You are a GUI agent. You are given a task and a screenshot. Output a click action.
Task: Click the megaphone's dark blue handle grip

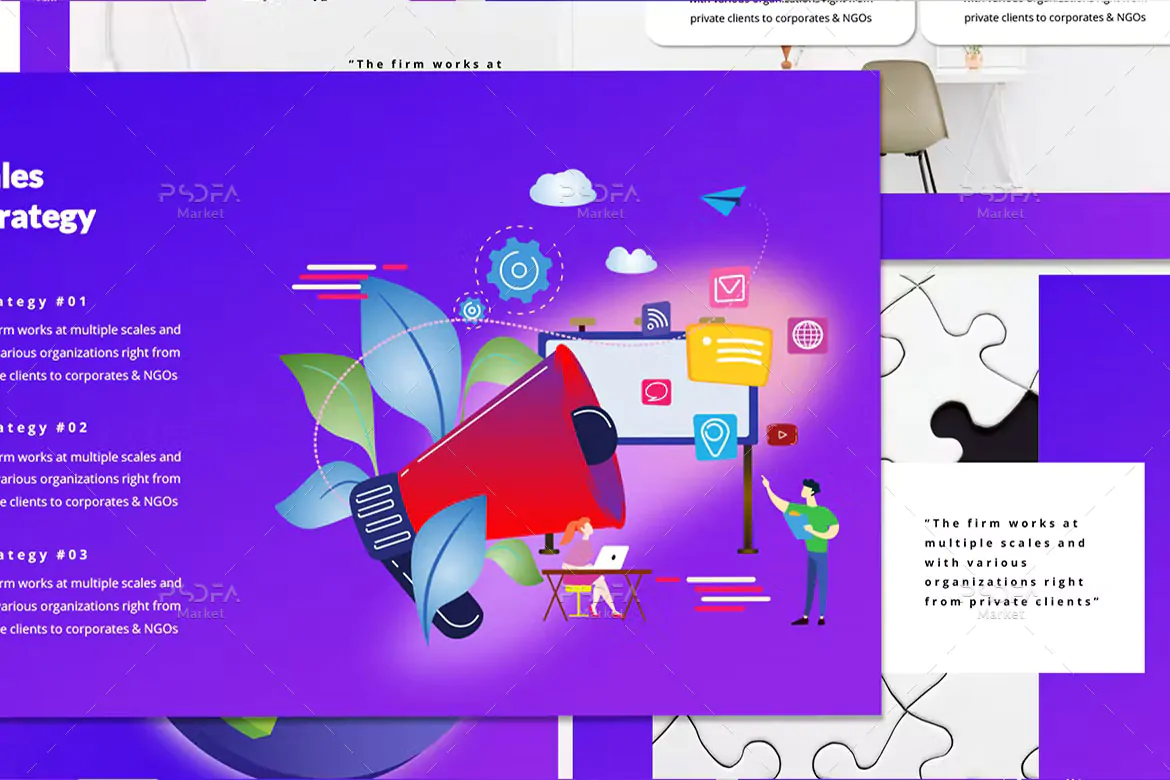(381, 517)
